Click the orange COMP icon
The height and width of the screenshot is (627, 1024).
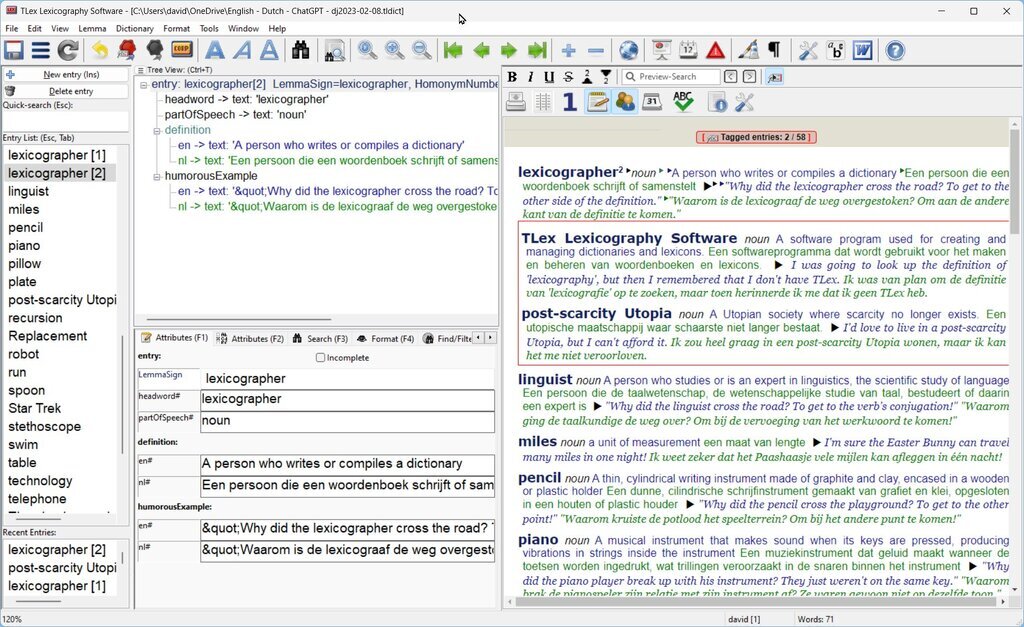click(182, 50)
